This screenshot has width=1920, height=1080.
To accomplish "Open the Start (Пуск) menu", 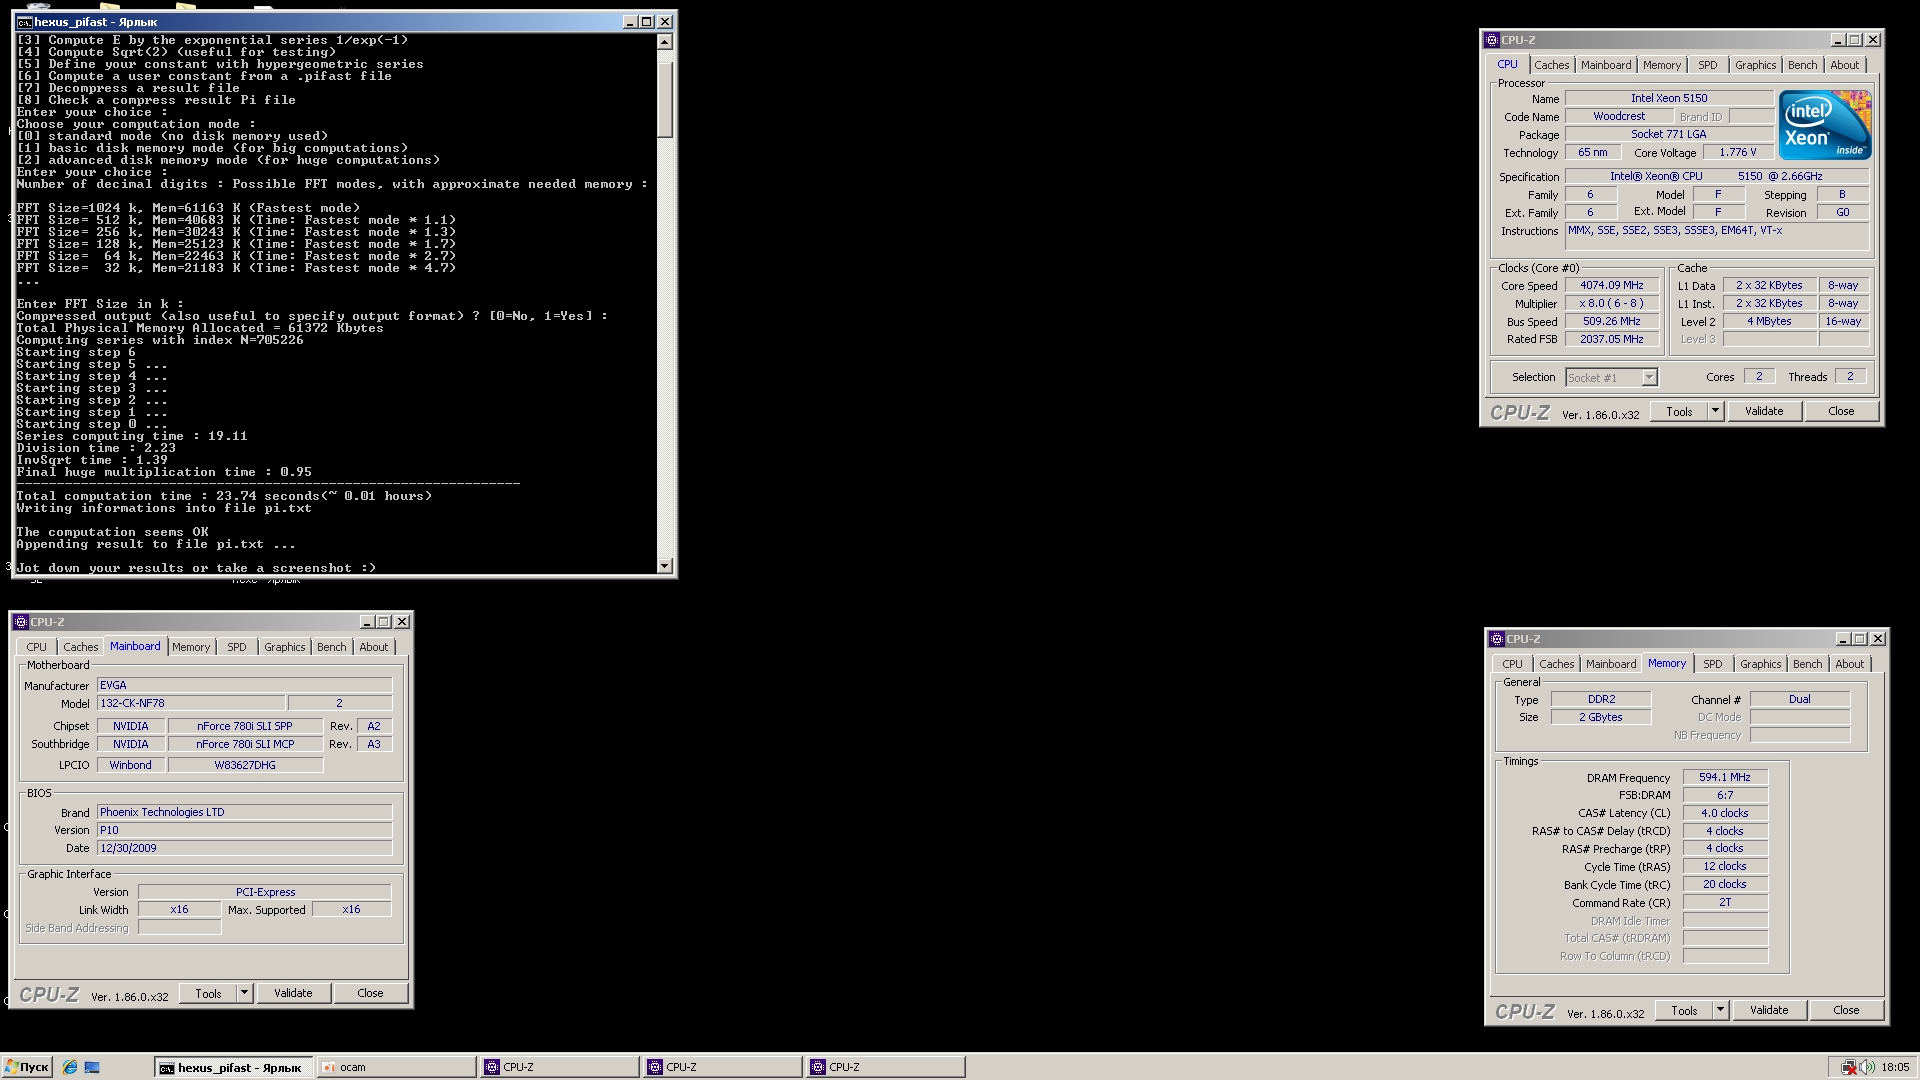I will [27, 1067].
